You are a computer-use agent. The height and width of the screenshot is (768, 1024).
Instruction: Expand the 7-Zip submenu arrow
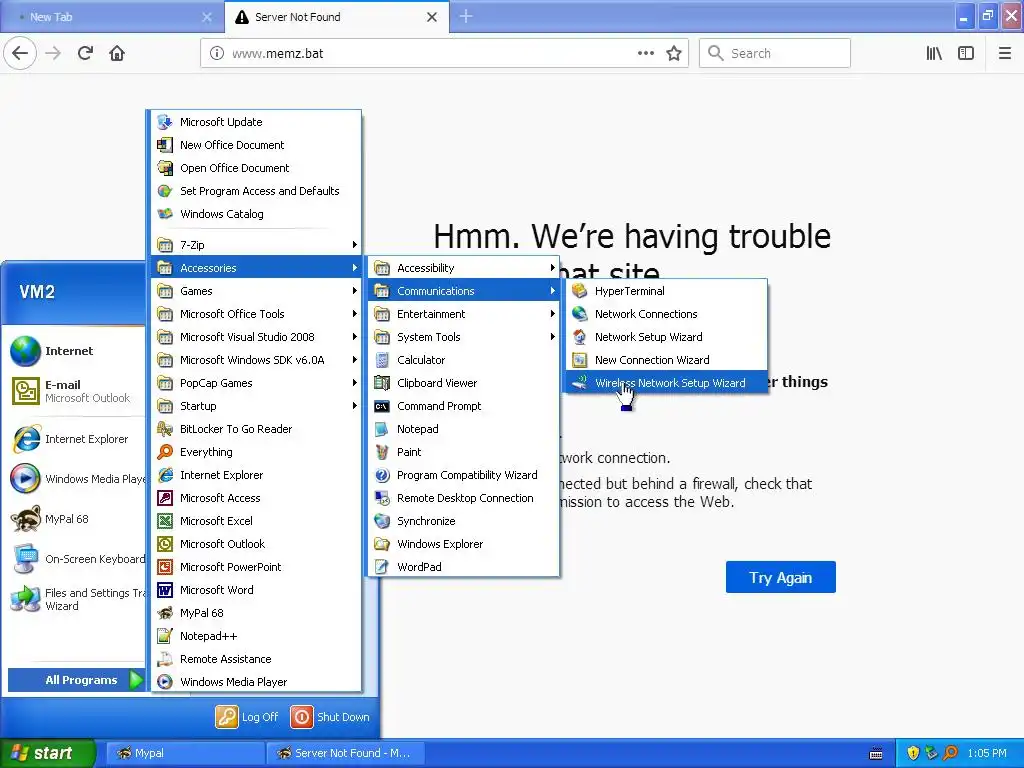[355, 245]
